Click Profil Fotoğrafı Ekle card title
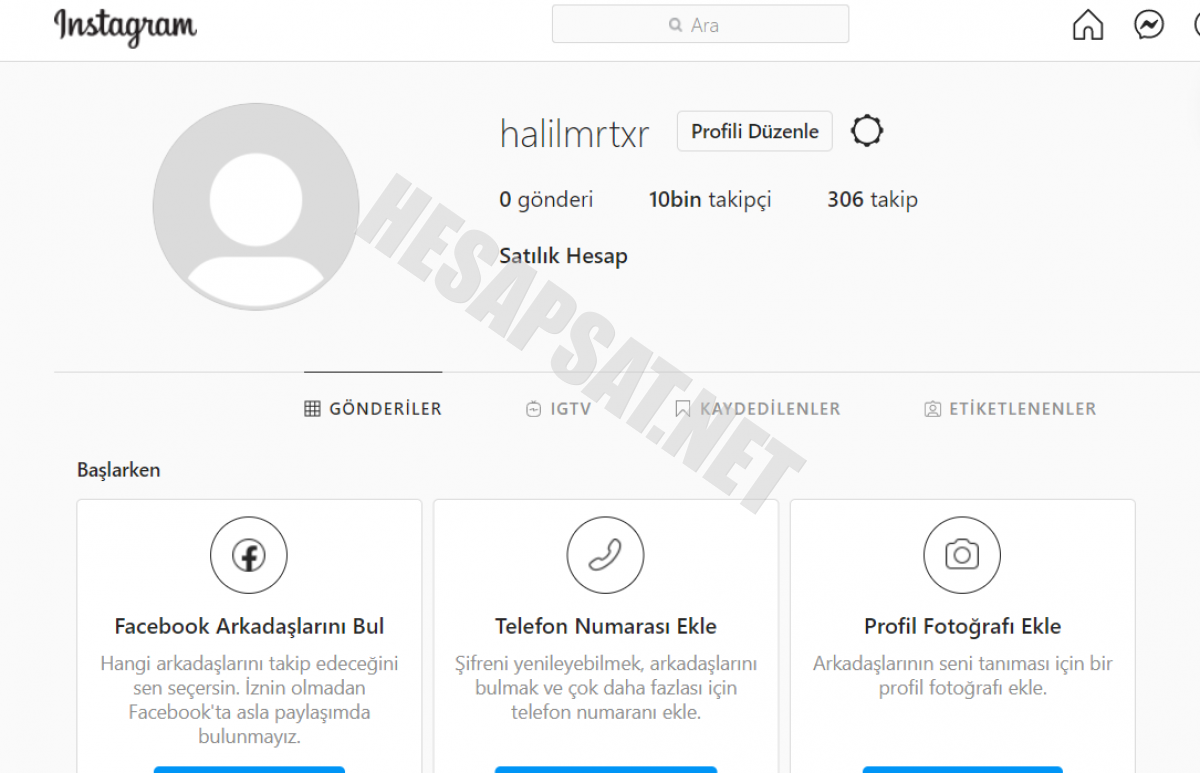 [963, 627]
